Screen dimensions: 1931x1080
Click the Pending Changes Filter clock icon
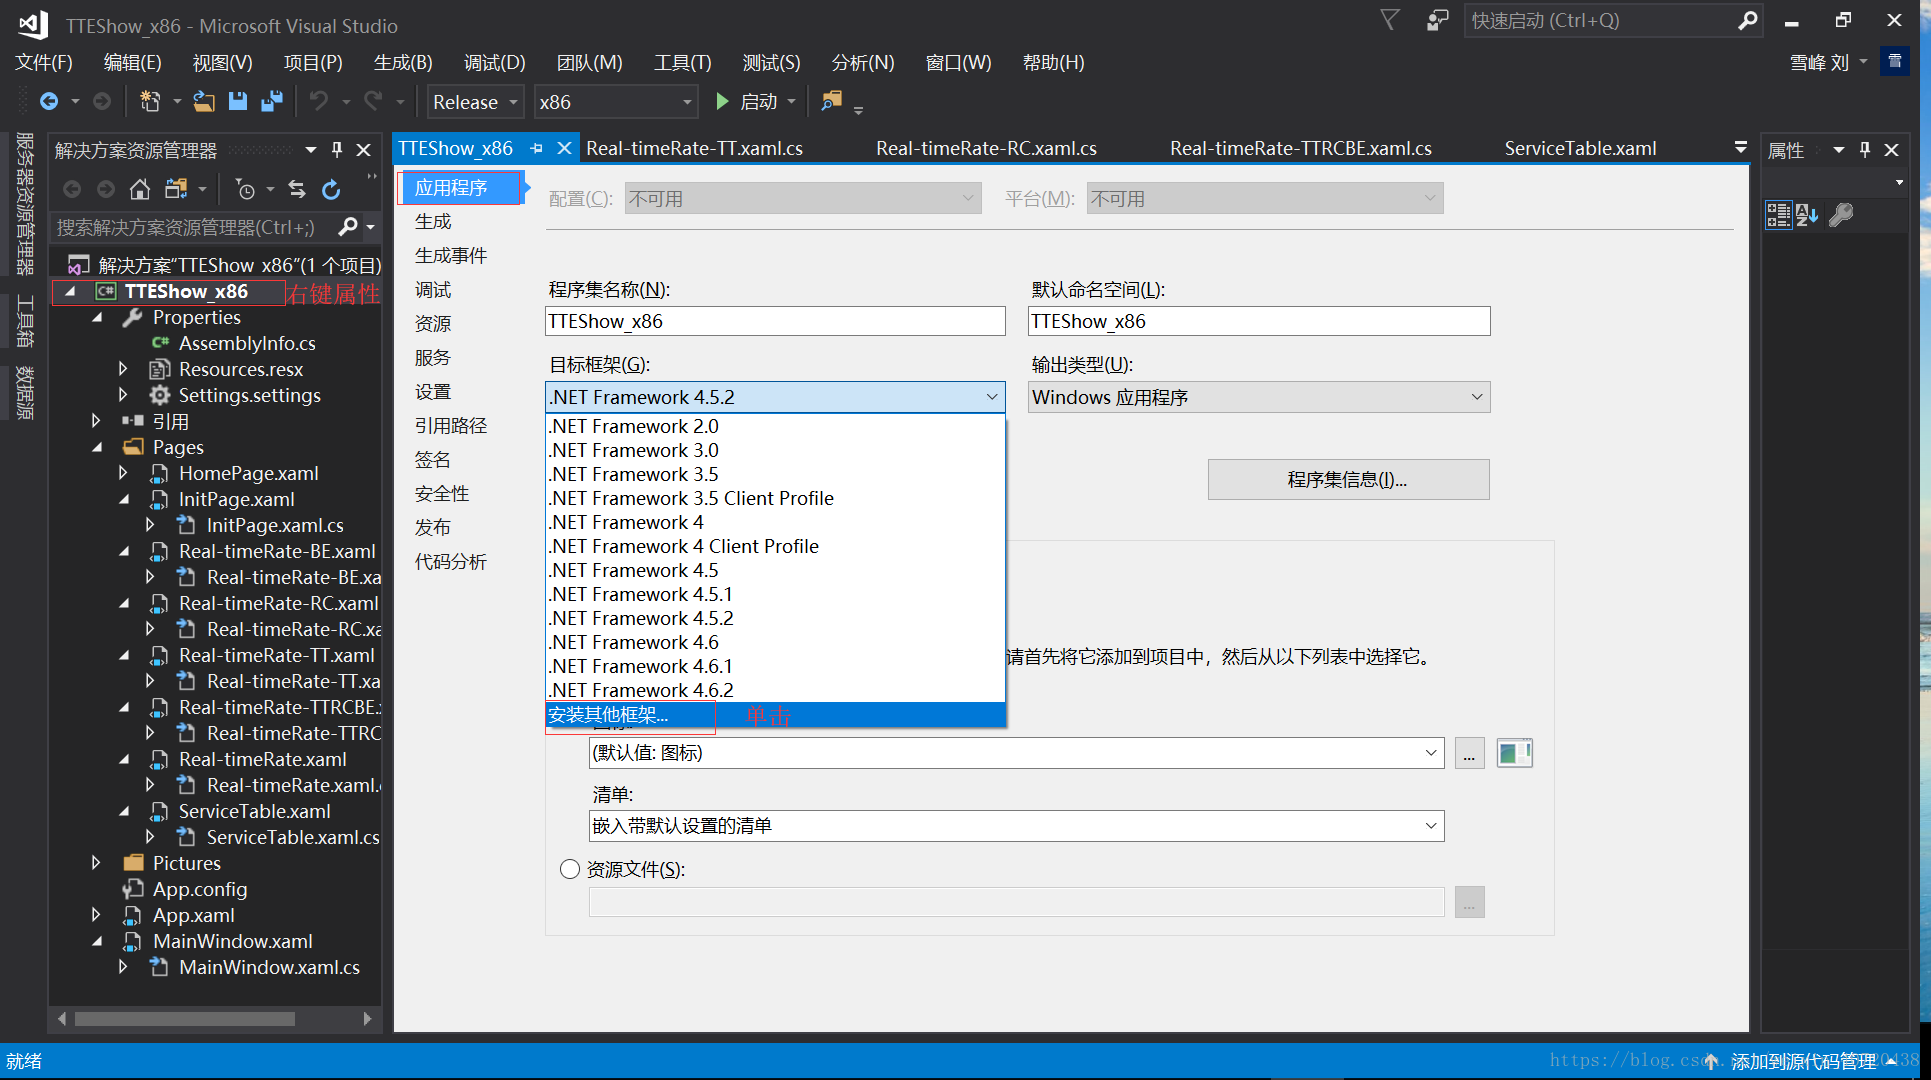tap(245, 189)
